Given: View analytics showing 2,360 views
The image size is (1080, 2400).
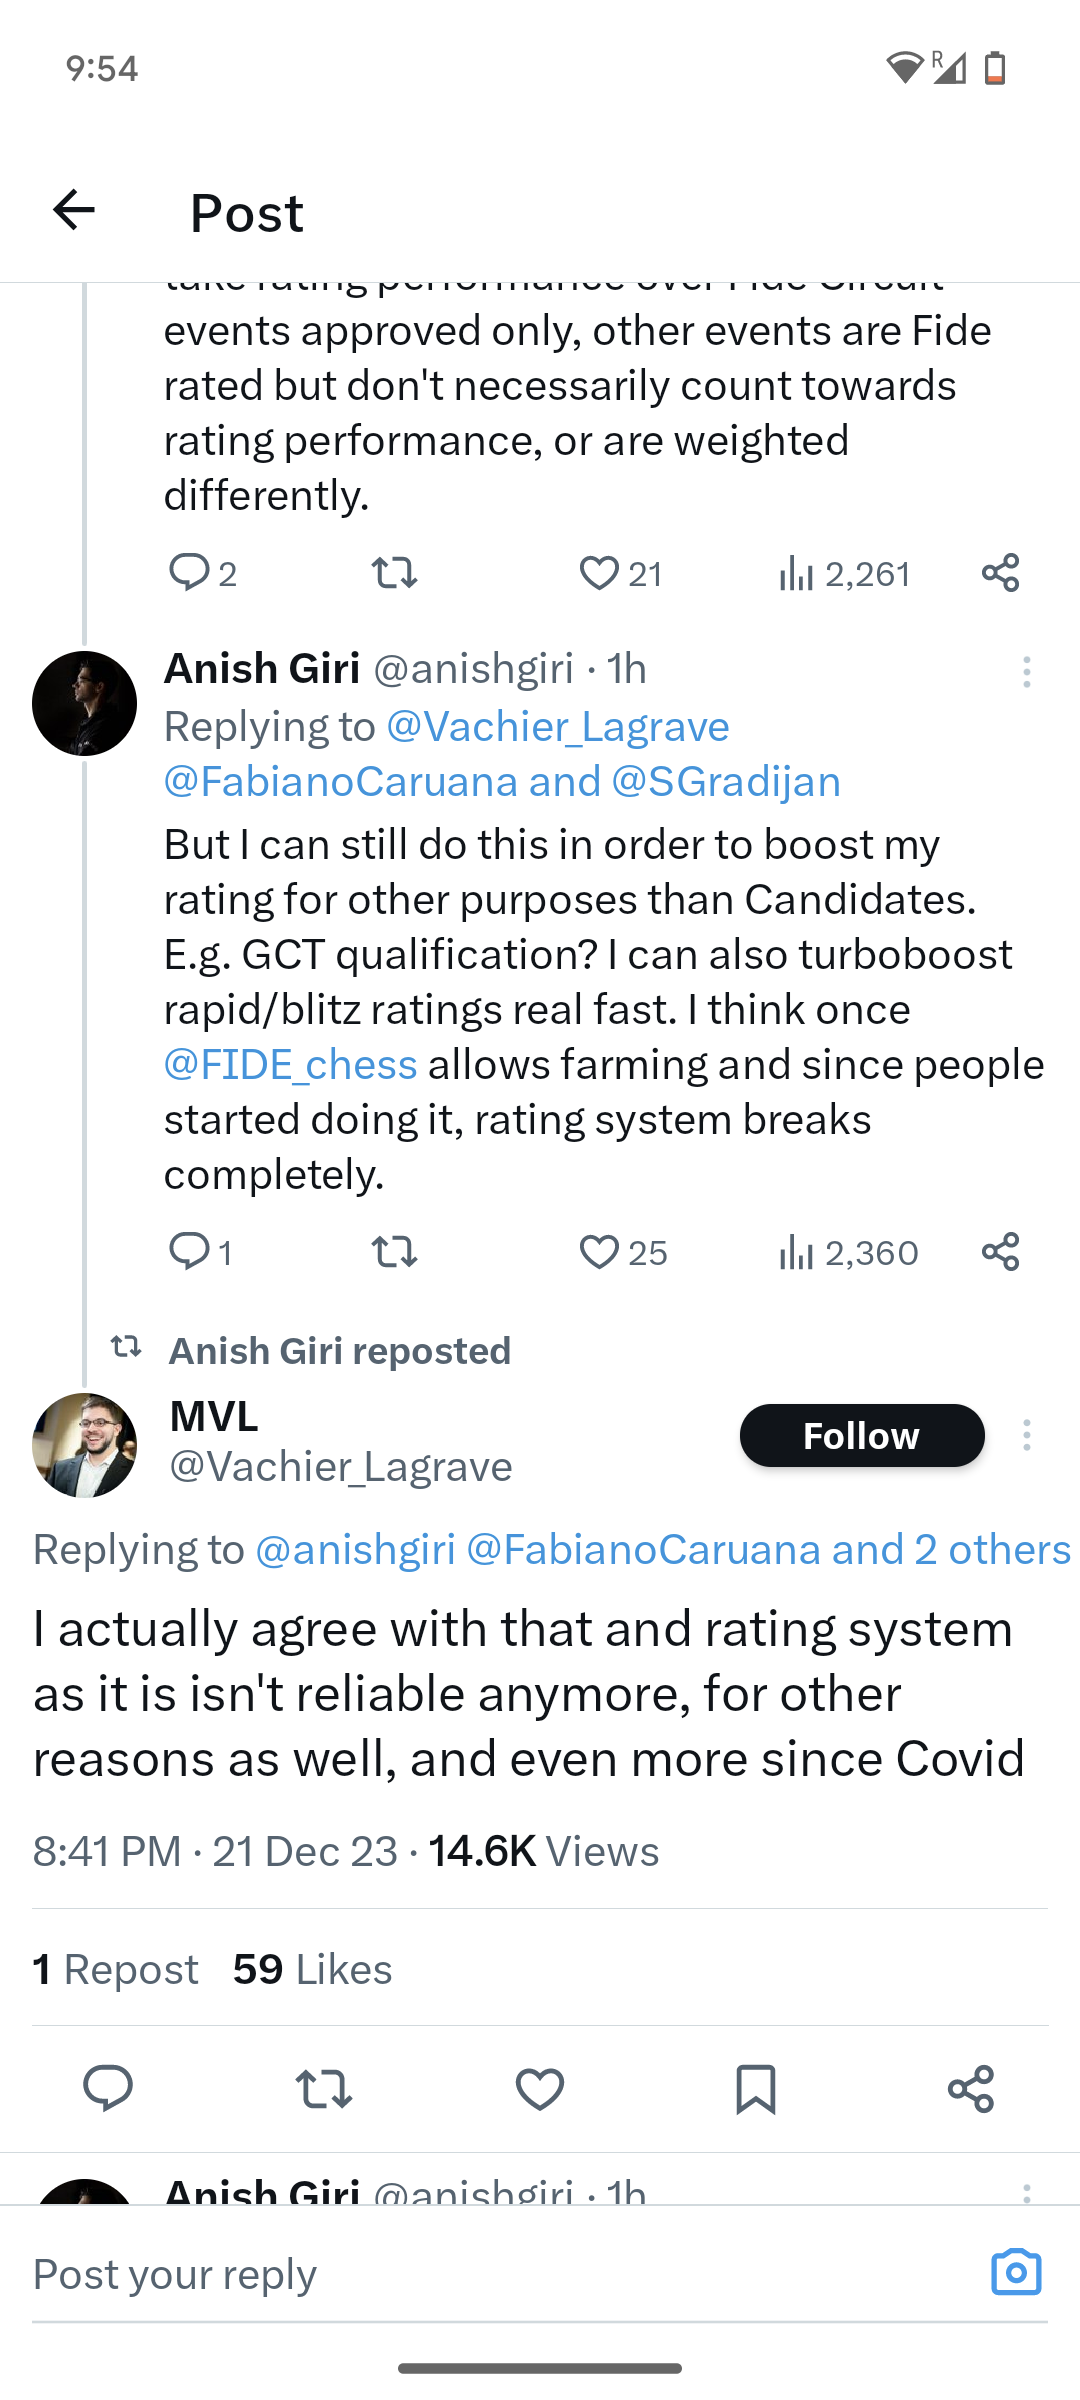Looking at the screenshot, I should 848,1252.
